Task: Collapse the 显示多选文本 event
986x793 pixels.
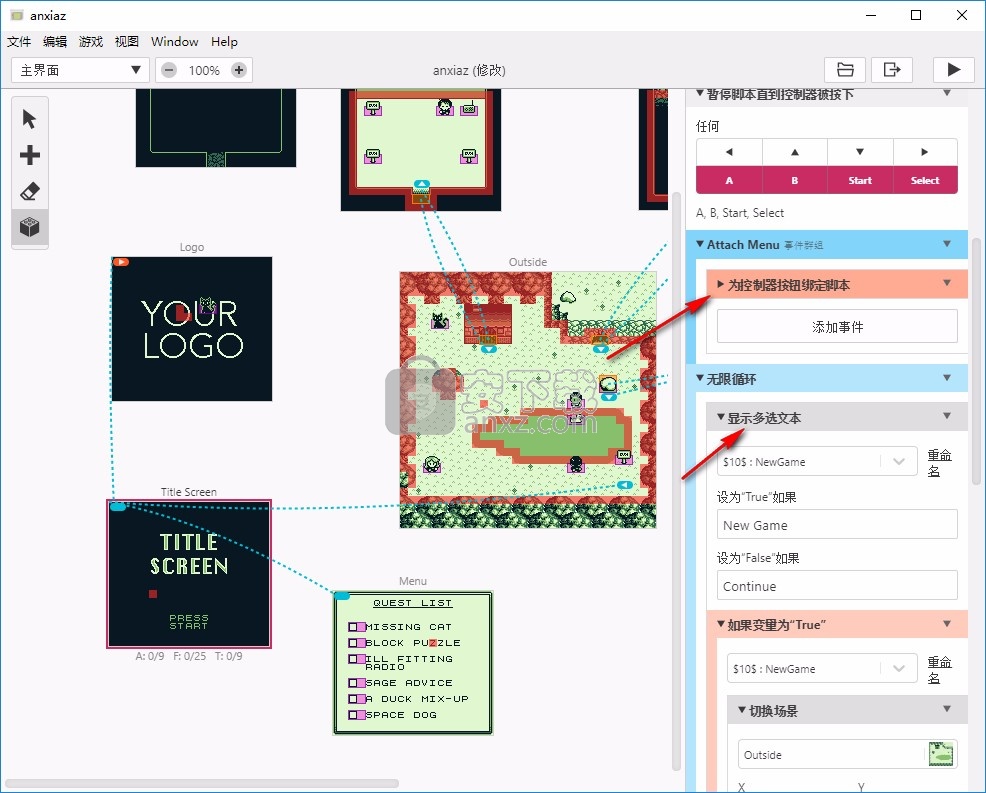Action: [721, 417]
